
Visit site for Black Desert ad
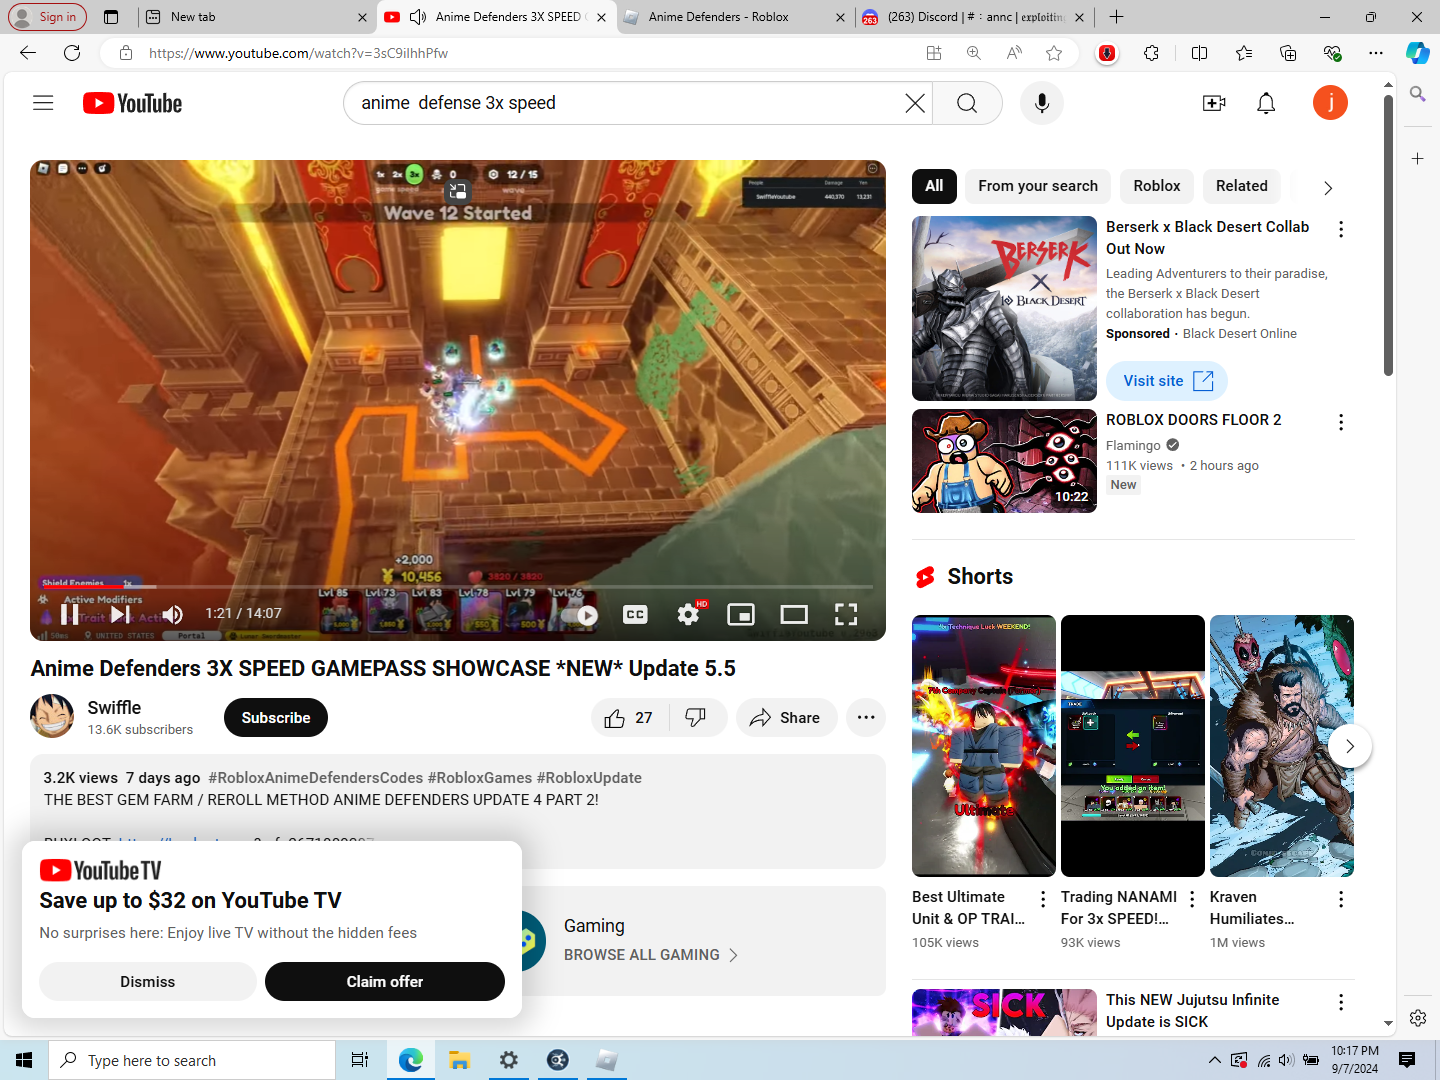tap(1167, 381)
